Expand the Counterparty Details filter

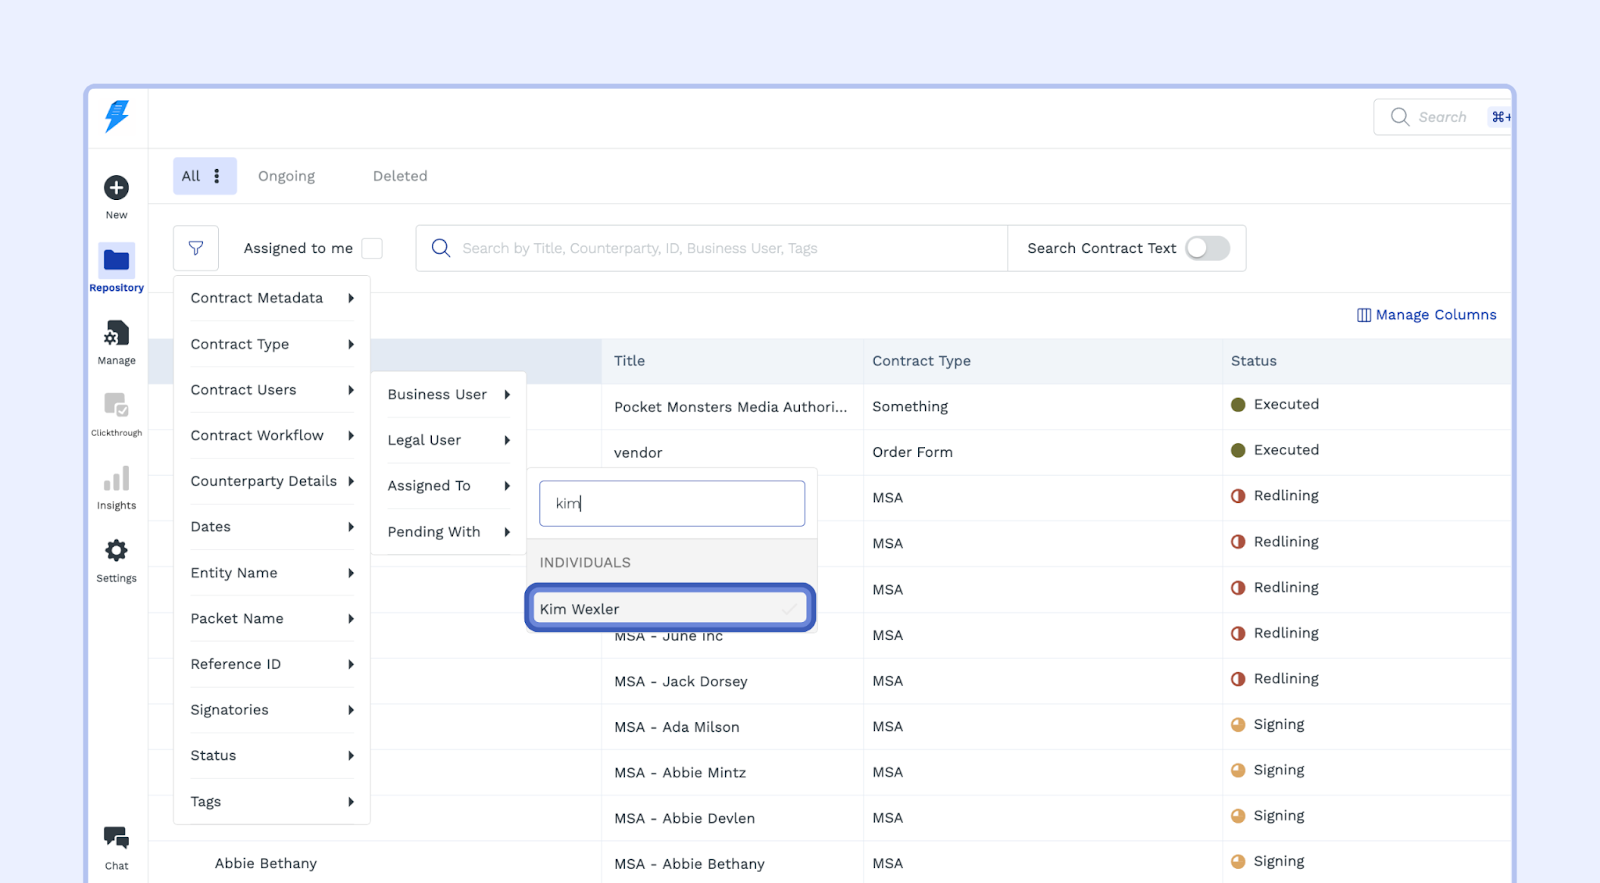pyautogui.click(x=271, y=481)
